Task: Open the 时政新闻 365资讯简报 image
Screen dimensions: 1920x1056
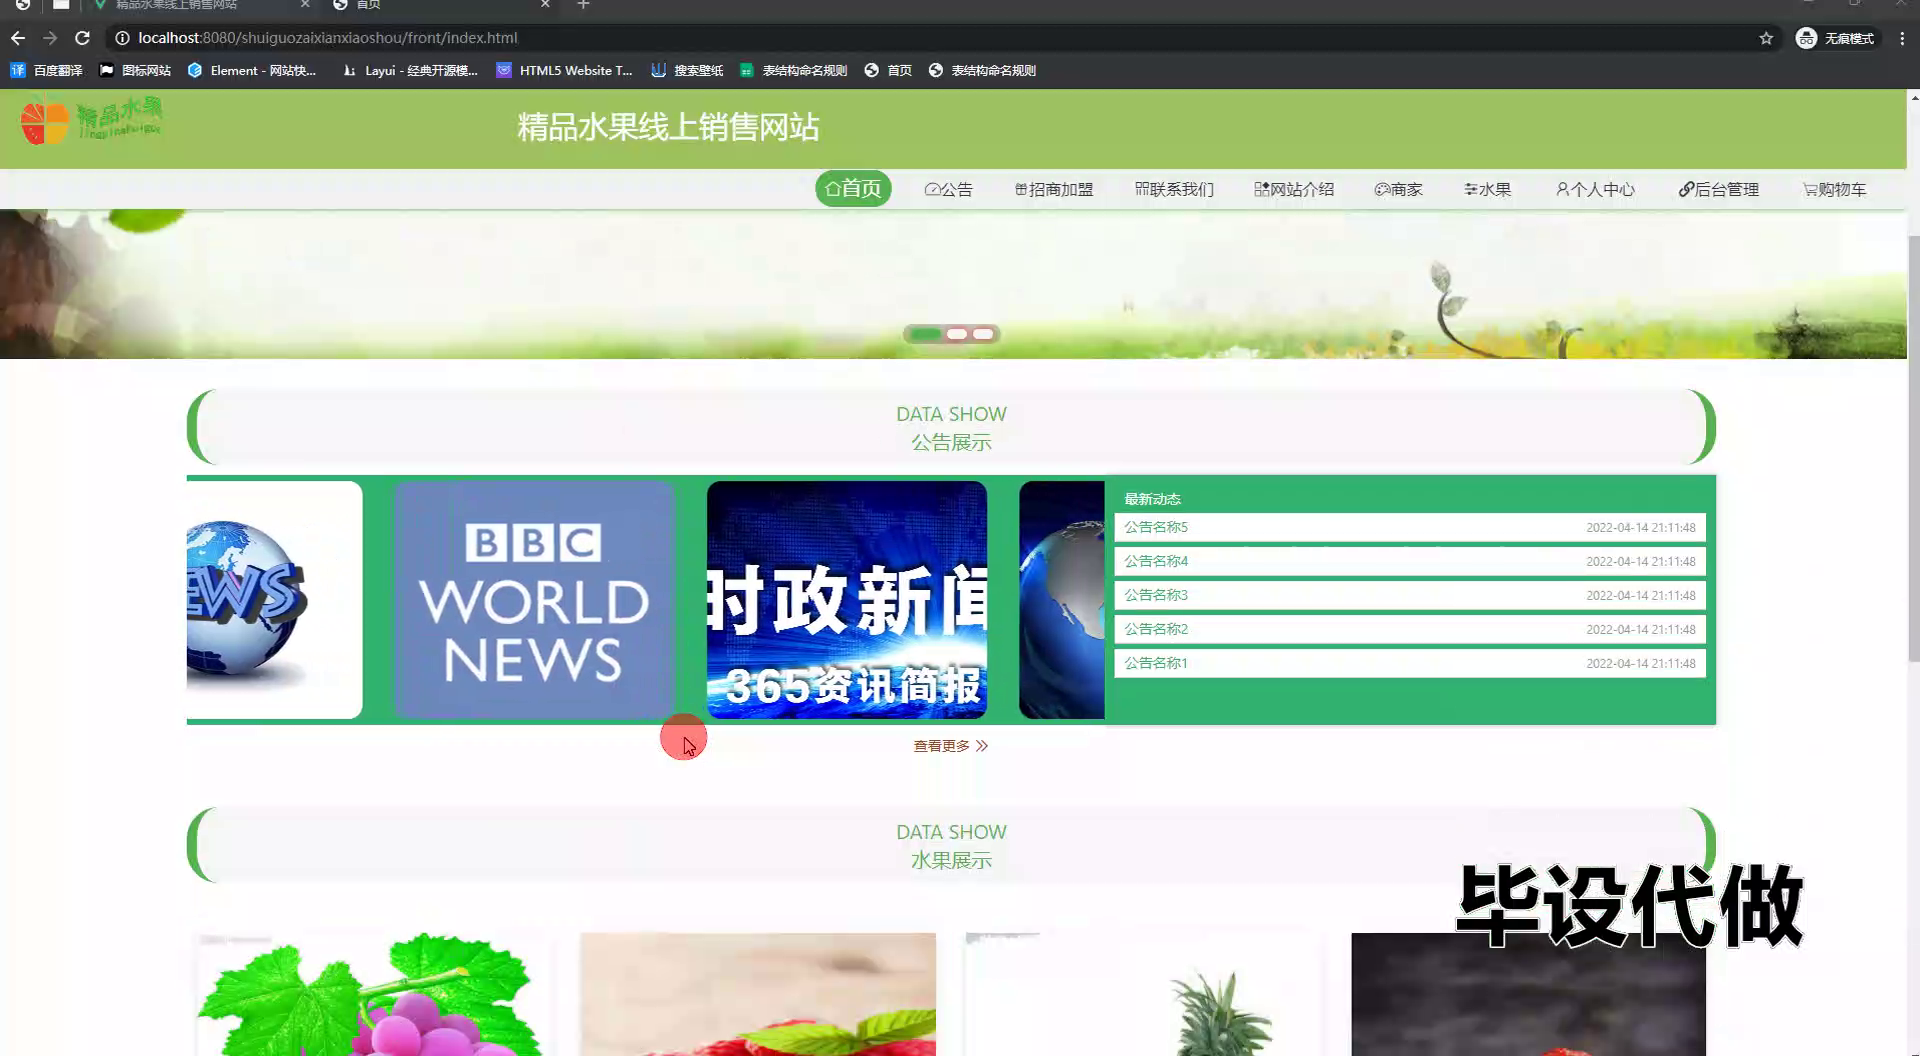Action: 847,600
